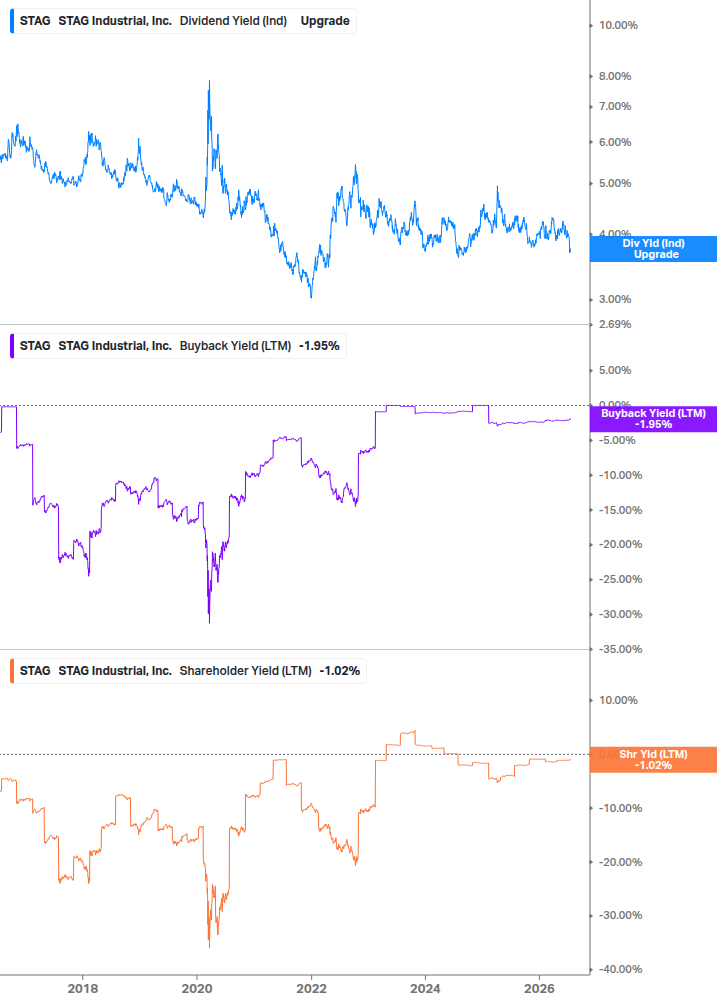
Task: Click the 10.00% tick on the dividend yield axis
Action: (618, 26)
